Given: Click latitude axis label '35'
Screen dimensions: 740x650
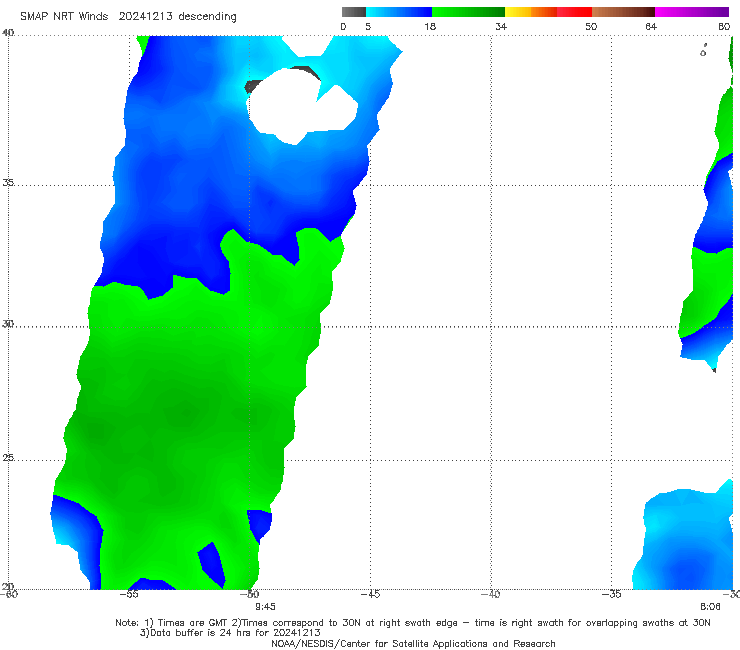Looking at the screenshot, I should point(8,182).
